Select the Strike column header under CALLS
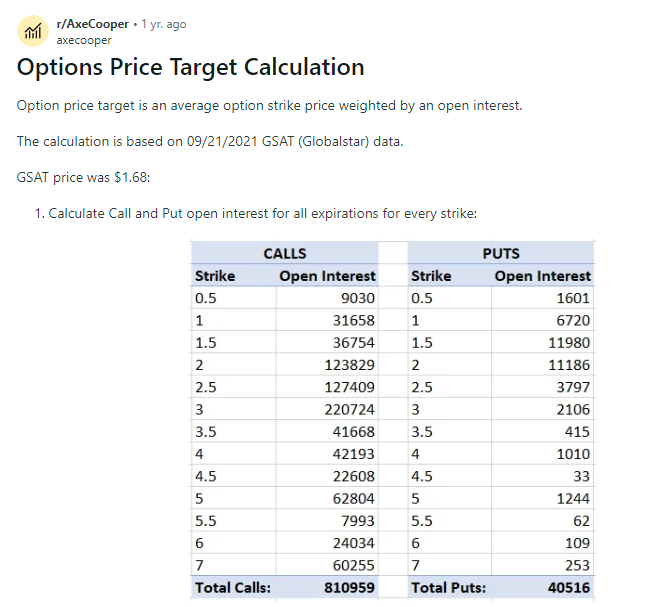This screenshot has width=656, height=607. click(215, 276)
